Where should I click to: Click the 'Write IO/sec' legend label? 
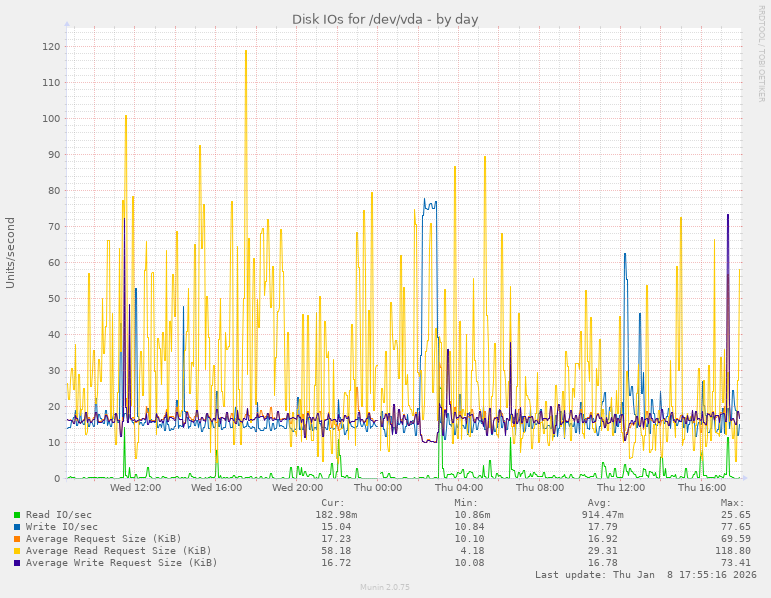pyautogui.click(x=61, y=527)
